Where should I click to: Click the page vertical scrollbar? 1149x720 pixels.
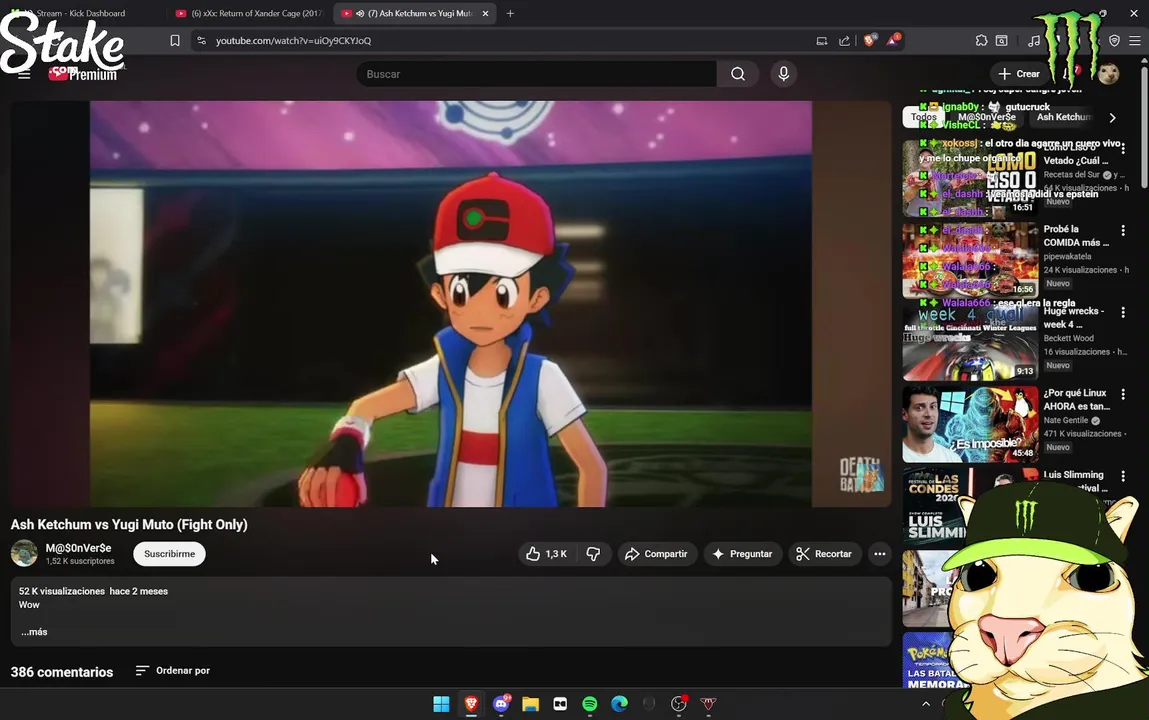(x=1144, y=128)
